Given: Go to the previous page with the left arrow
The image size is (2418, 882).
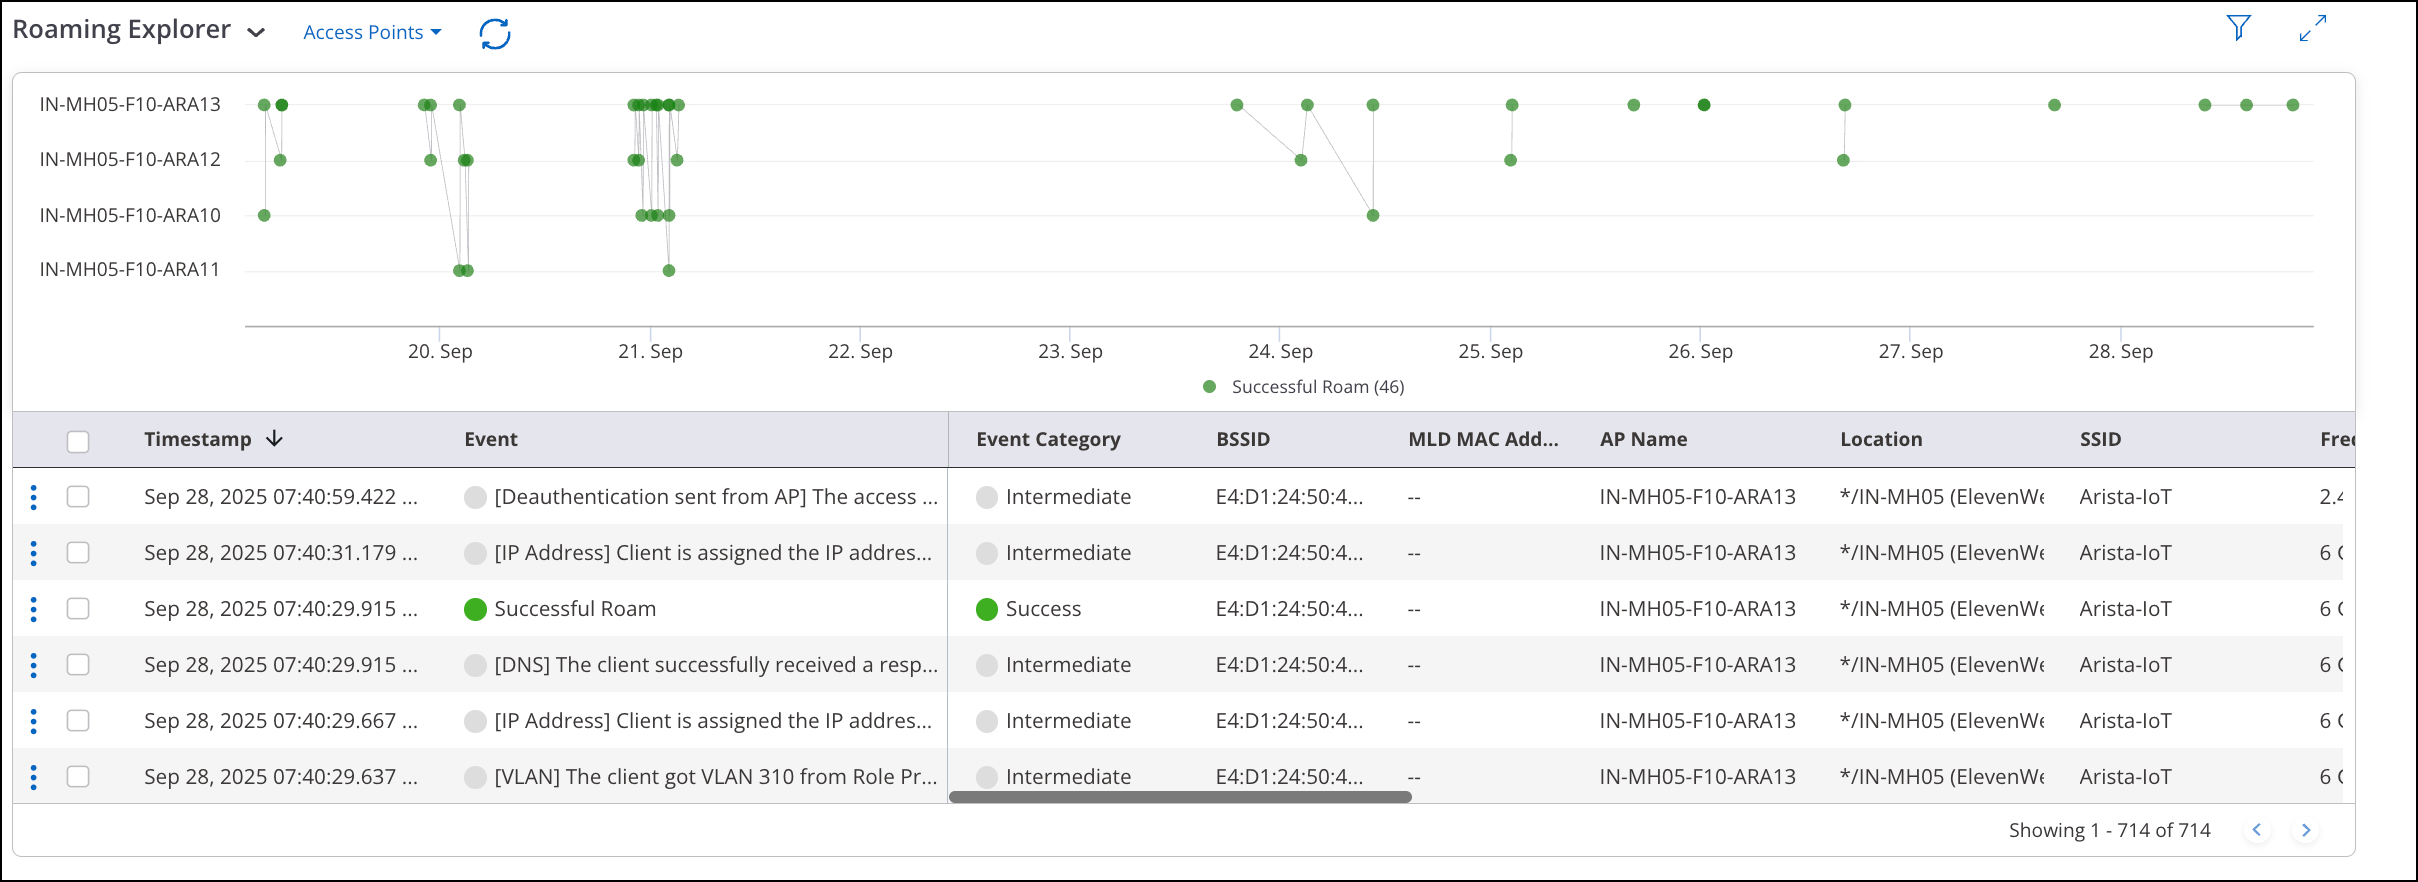Looking at the screenshot, I should [x=2256, y=830].
